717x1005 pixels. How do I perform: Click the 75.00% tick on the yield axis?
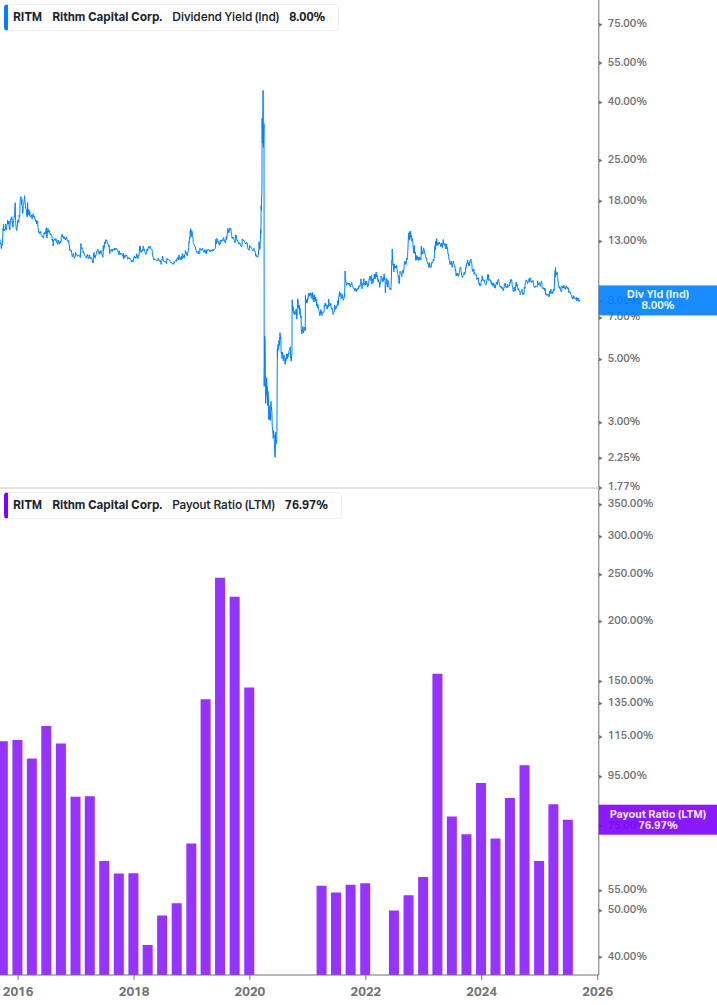click(x=627, y=24)
